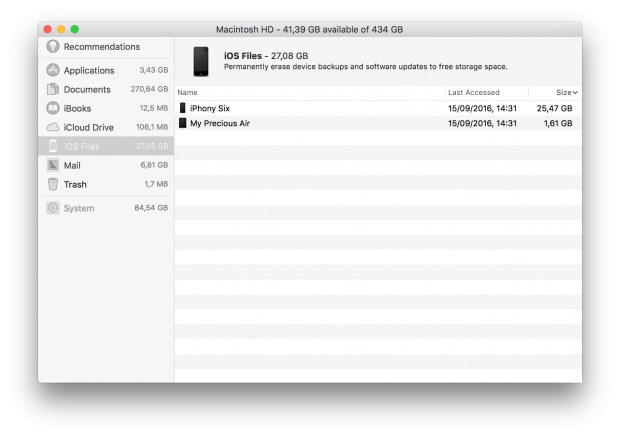The image size is (620, 437).
Task: Select Mail in the sidebar
Action: (106, 165)
